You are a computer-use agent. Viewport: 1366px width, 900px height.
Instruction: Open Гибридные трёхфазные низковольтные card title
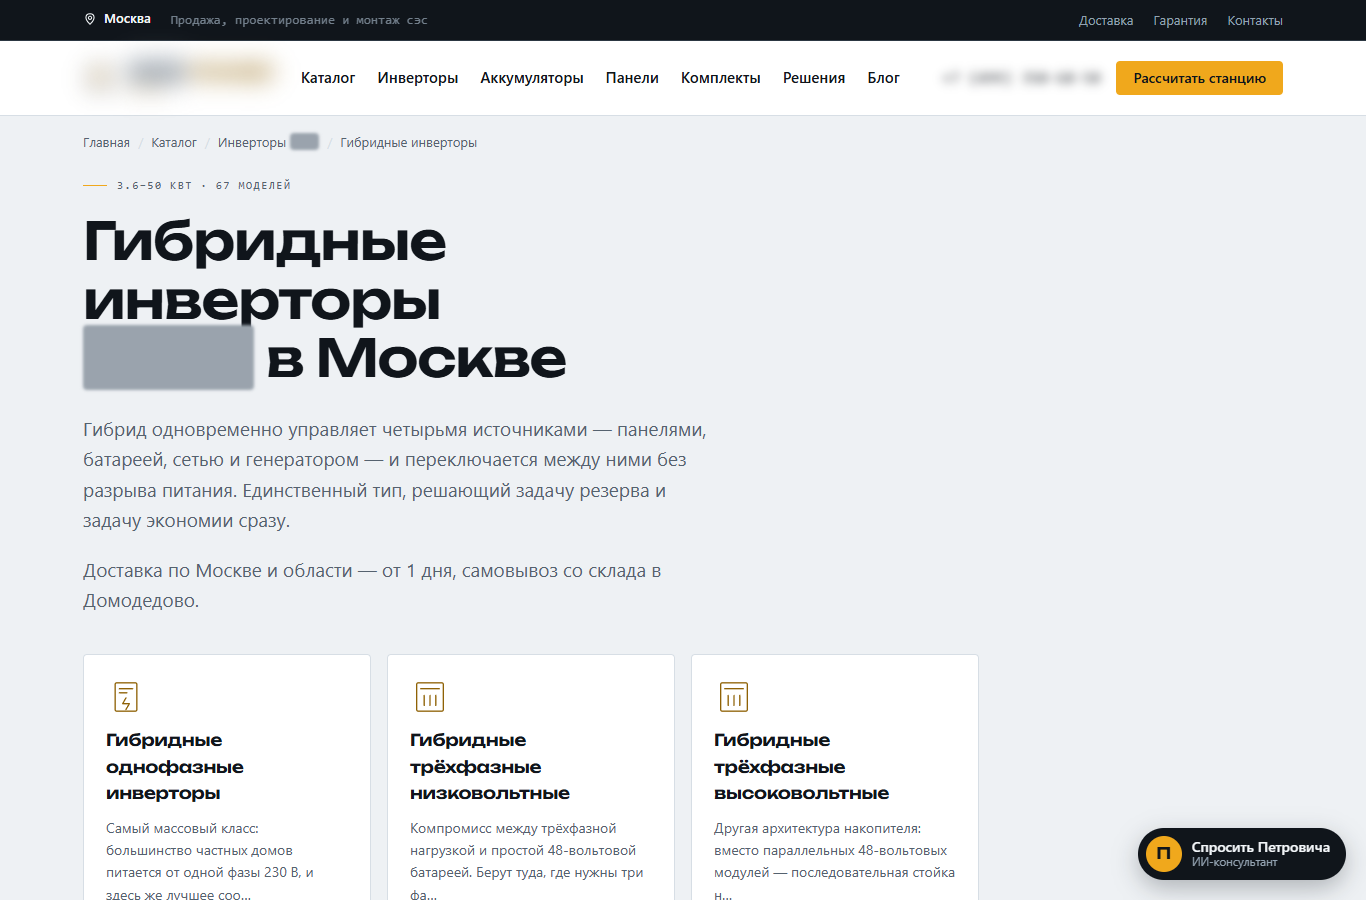click(x=490, y=767)
